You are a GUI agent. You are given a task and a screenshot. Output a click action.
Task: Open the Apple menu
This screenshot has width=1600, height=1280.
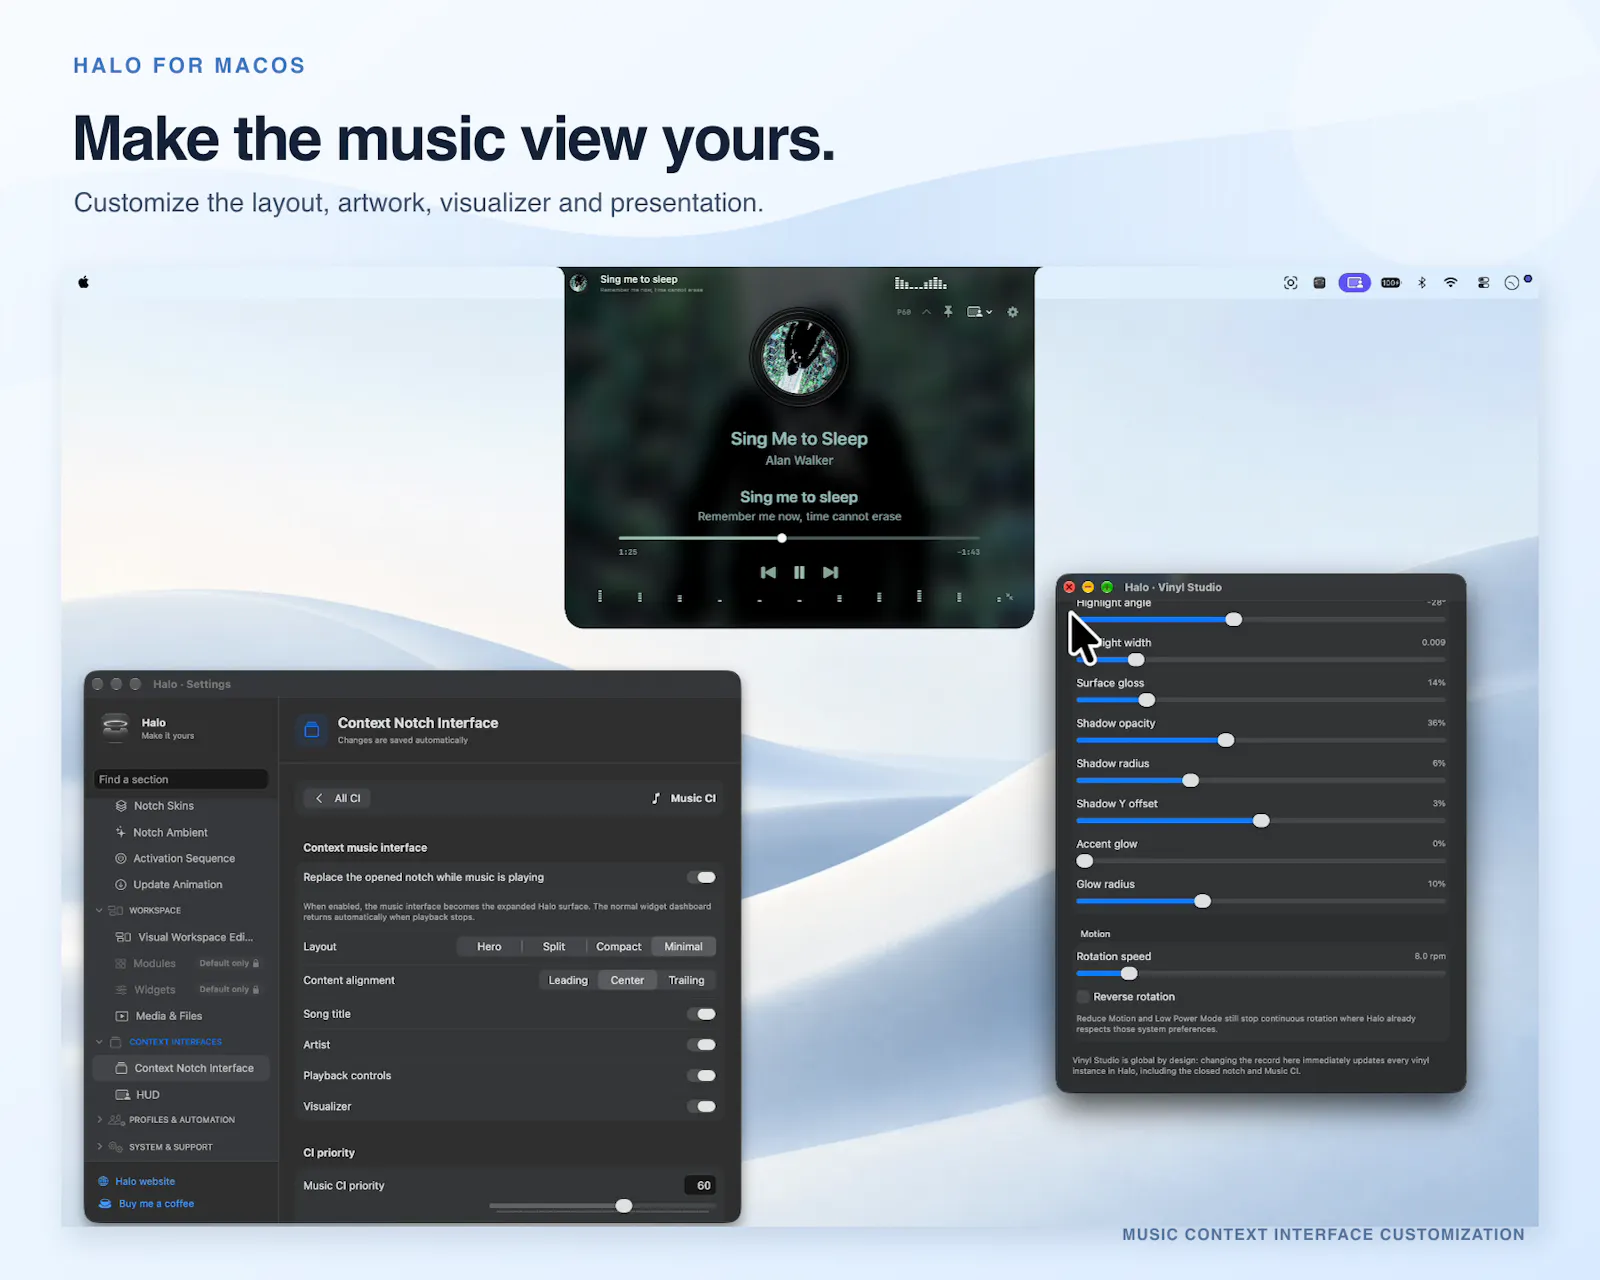(x=84, y=282)
